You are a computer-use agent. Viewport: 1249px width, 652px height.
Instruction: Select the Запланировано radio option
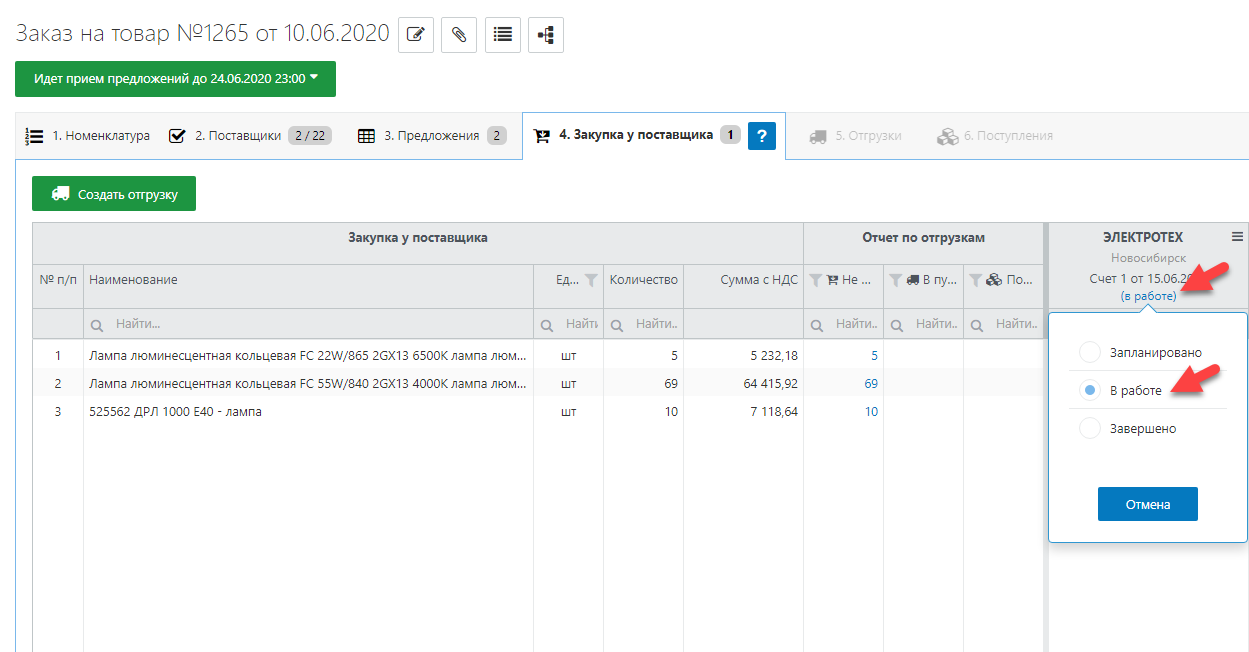[x=1090, y=352]
